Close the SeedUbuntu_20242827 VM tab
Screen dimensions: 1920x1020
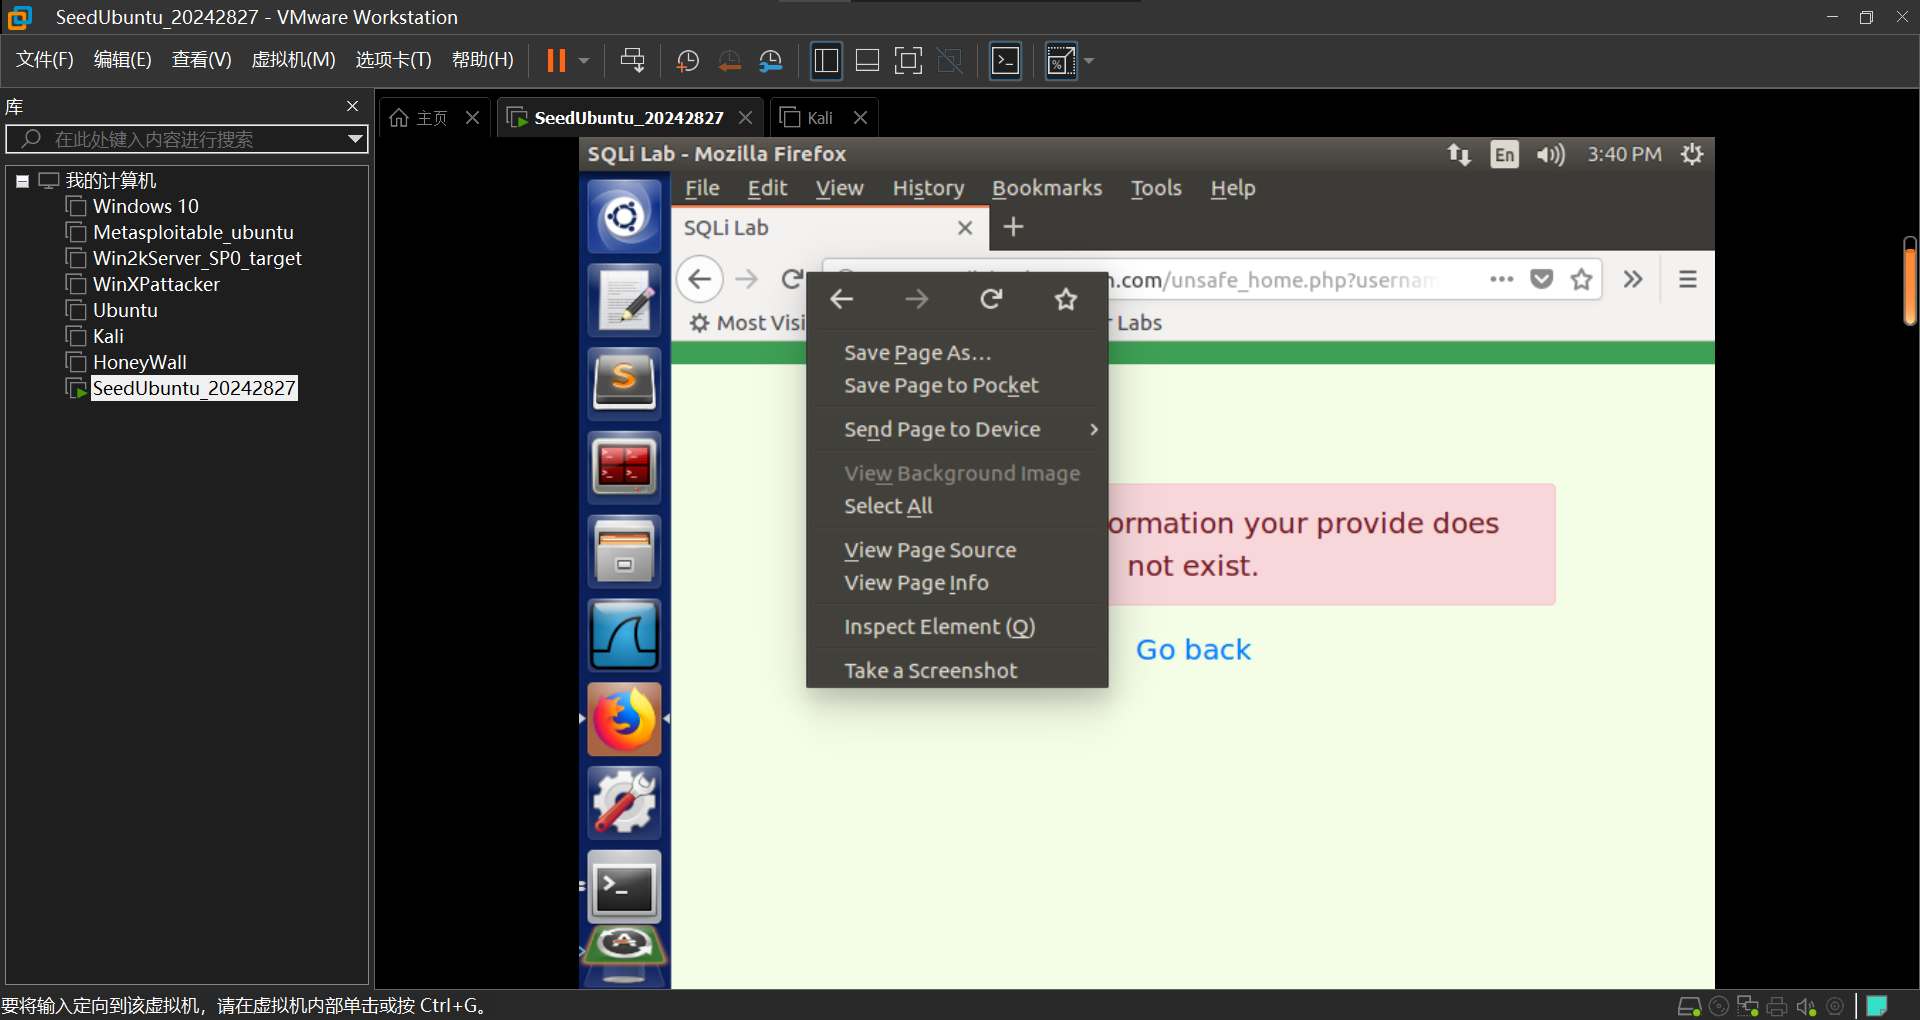pyautogui.click(x=745, y=118)
